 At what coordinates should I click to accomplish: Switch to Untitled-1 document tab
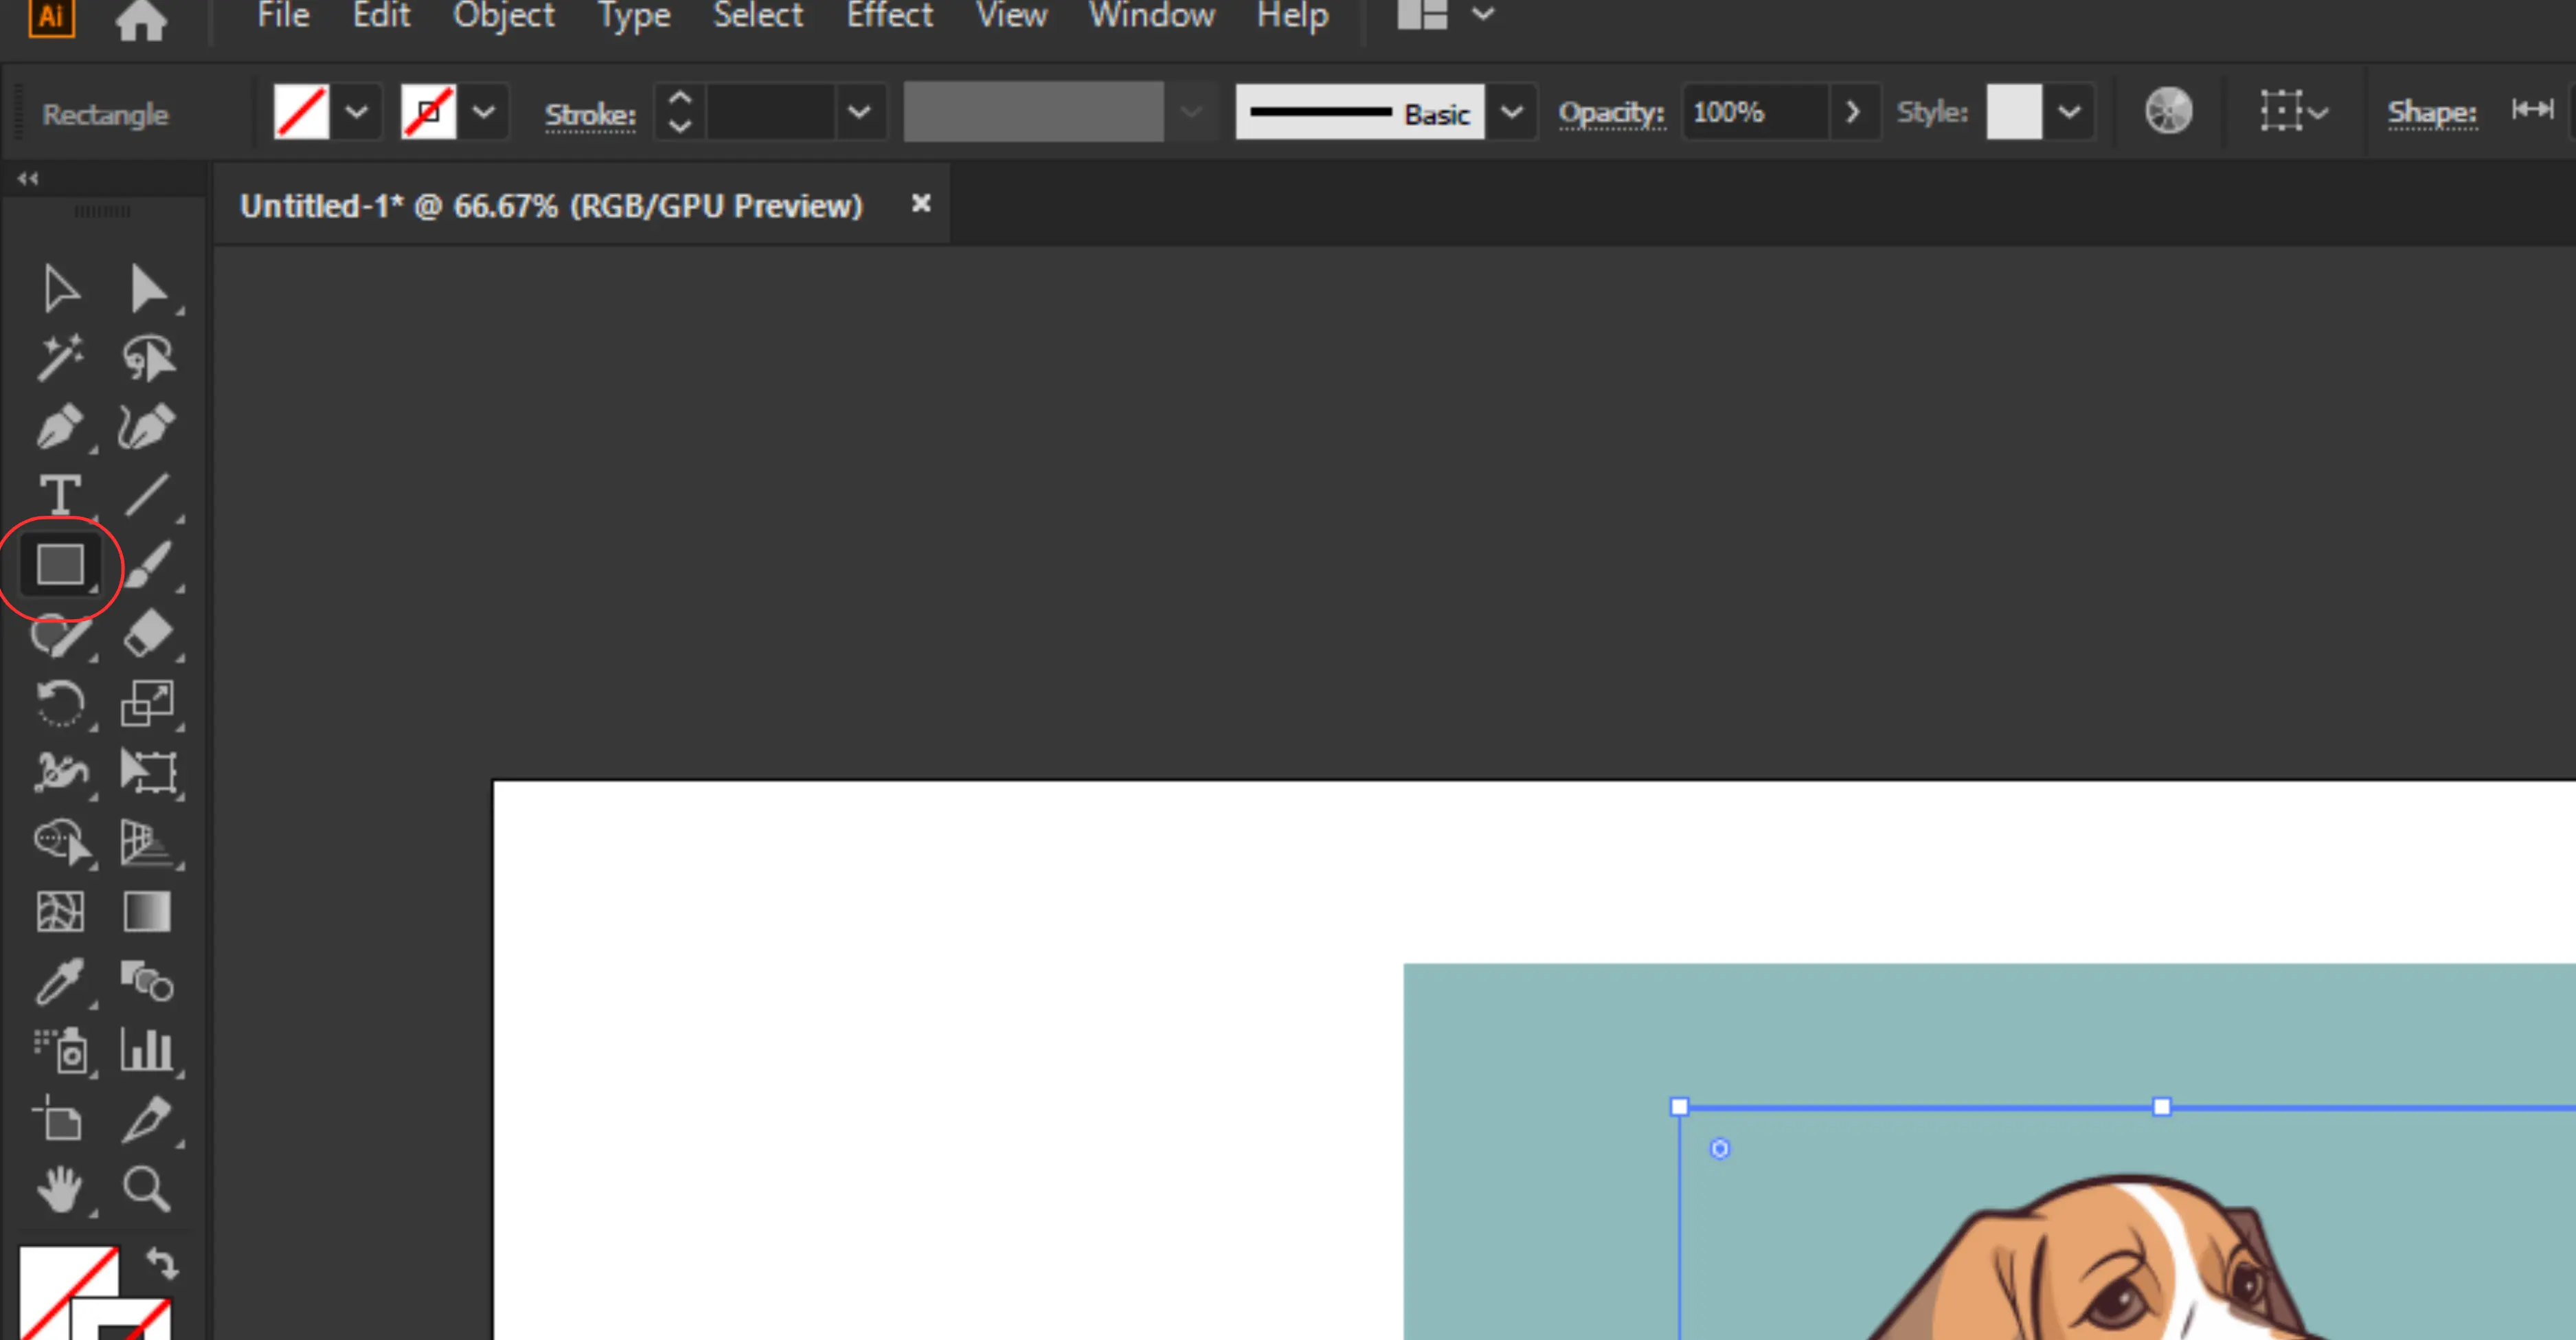point(551,206)
